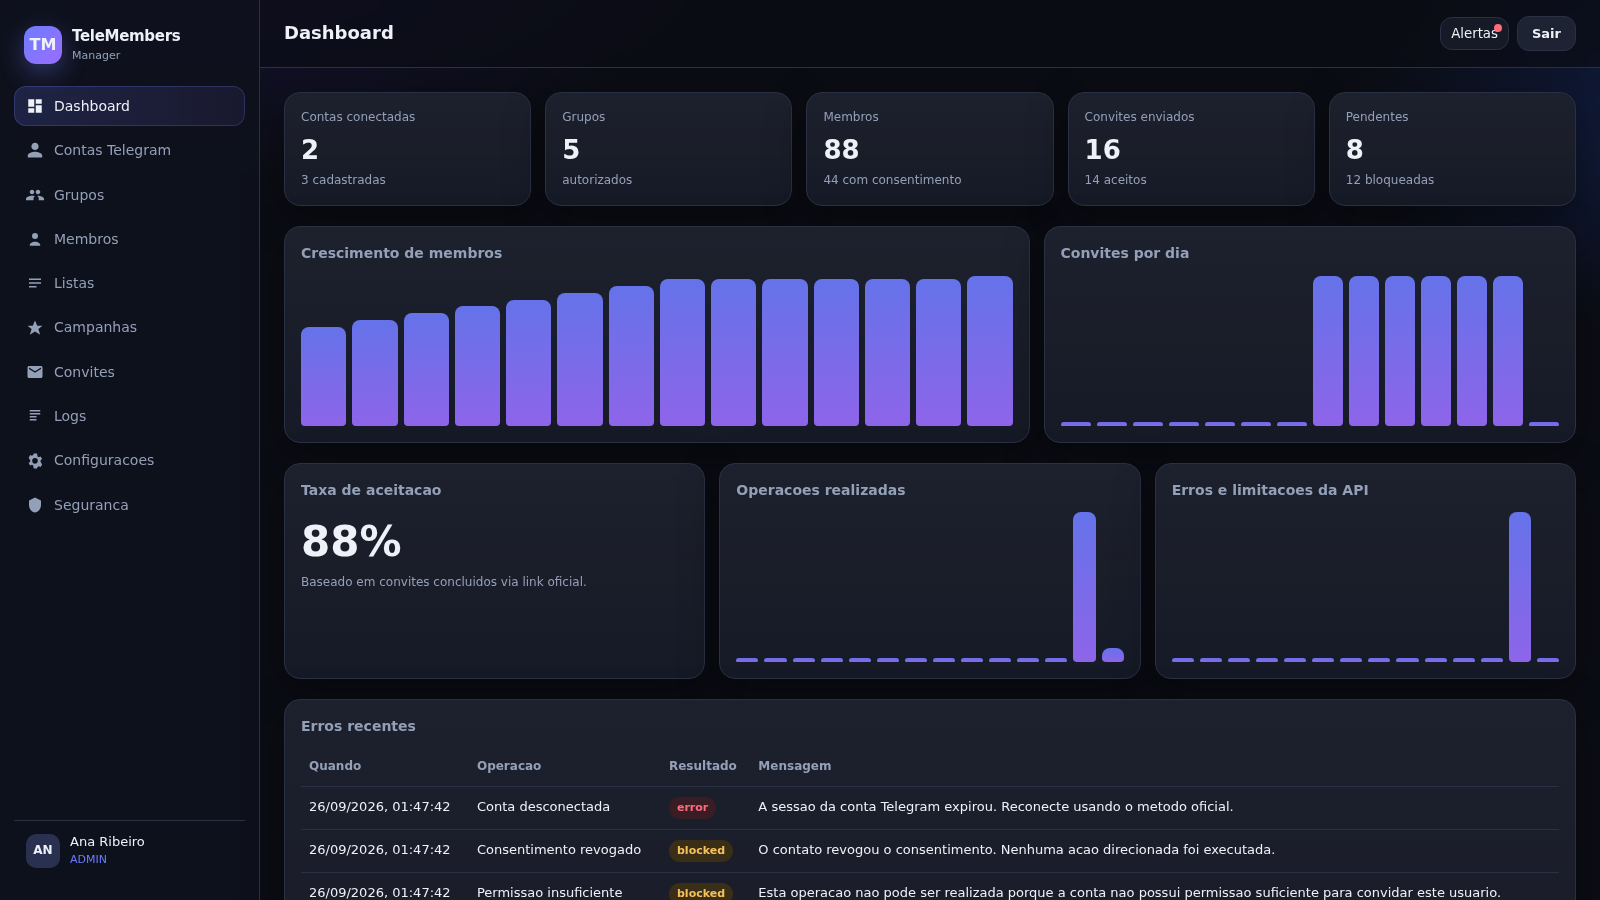Click the Seguranca shield icon
The image size is (1600, 900).
pyautogui.click(x=35, y=505)
